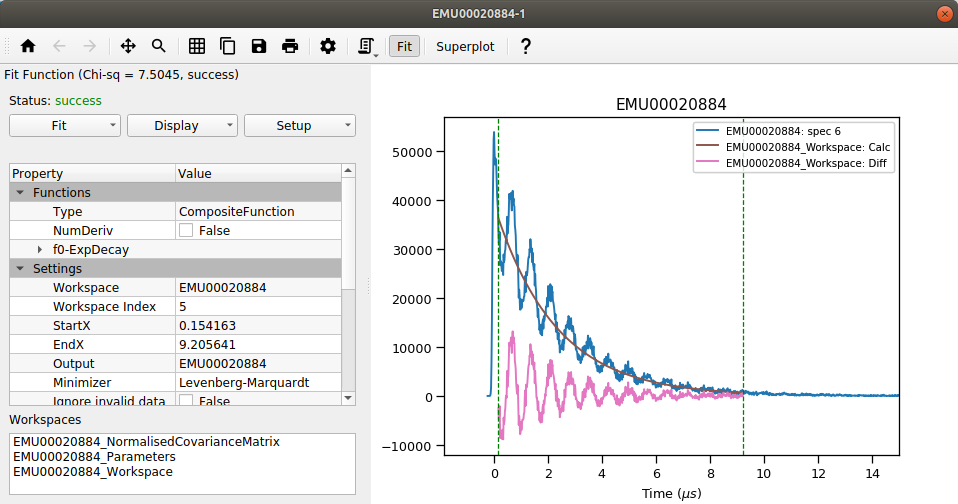The height and width of the screenshot is (504, 958).
Task: Open the Display dropdown menu
Action: tap(182, 126)
